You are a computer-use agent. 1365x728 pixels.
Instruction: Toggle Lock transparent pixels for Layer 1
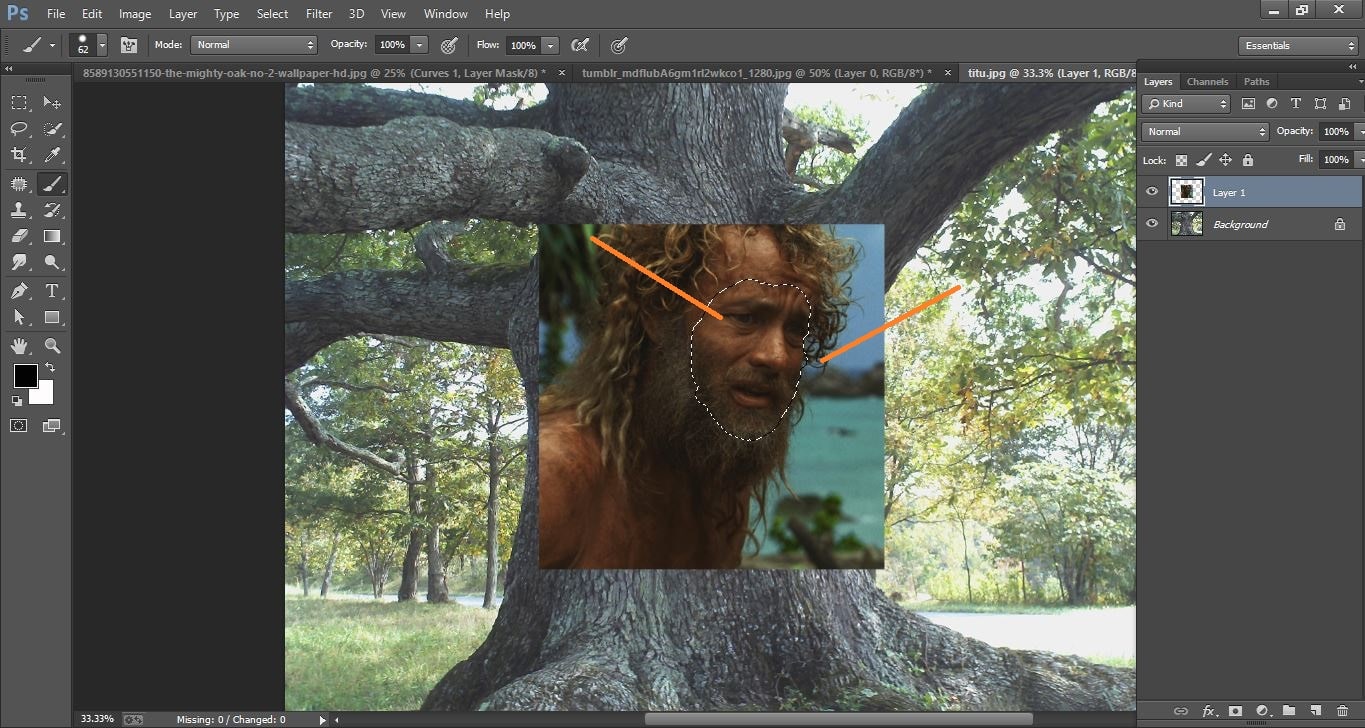(1180, 159)
